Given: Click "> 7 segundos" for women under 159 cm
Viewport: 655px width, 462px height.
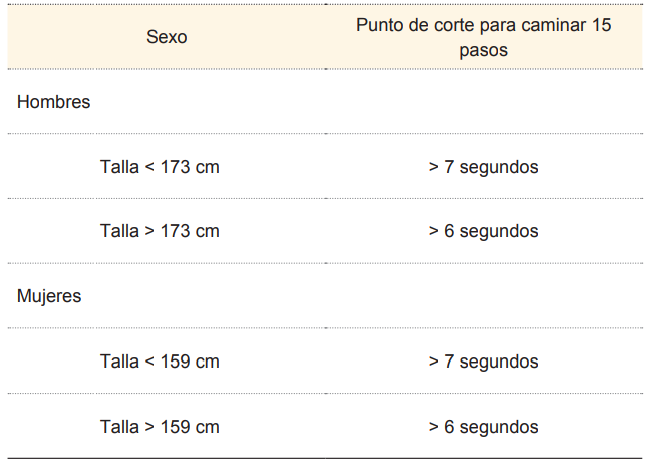Looking at the screenshot, I should tap(483, 361).
